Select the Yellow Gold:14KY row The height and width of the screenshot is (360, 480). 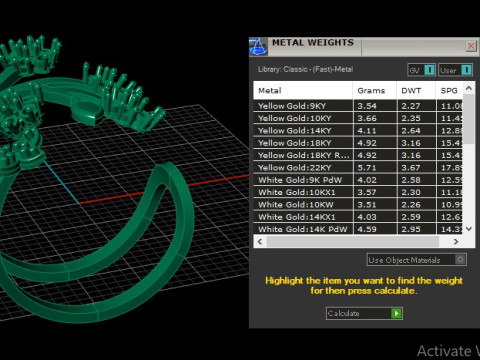click(x=358, y=131)
